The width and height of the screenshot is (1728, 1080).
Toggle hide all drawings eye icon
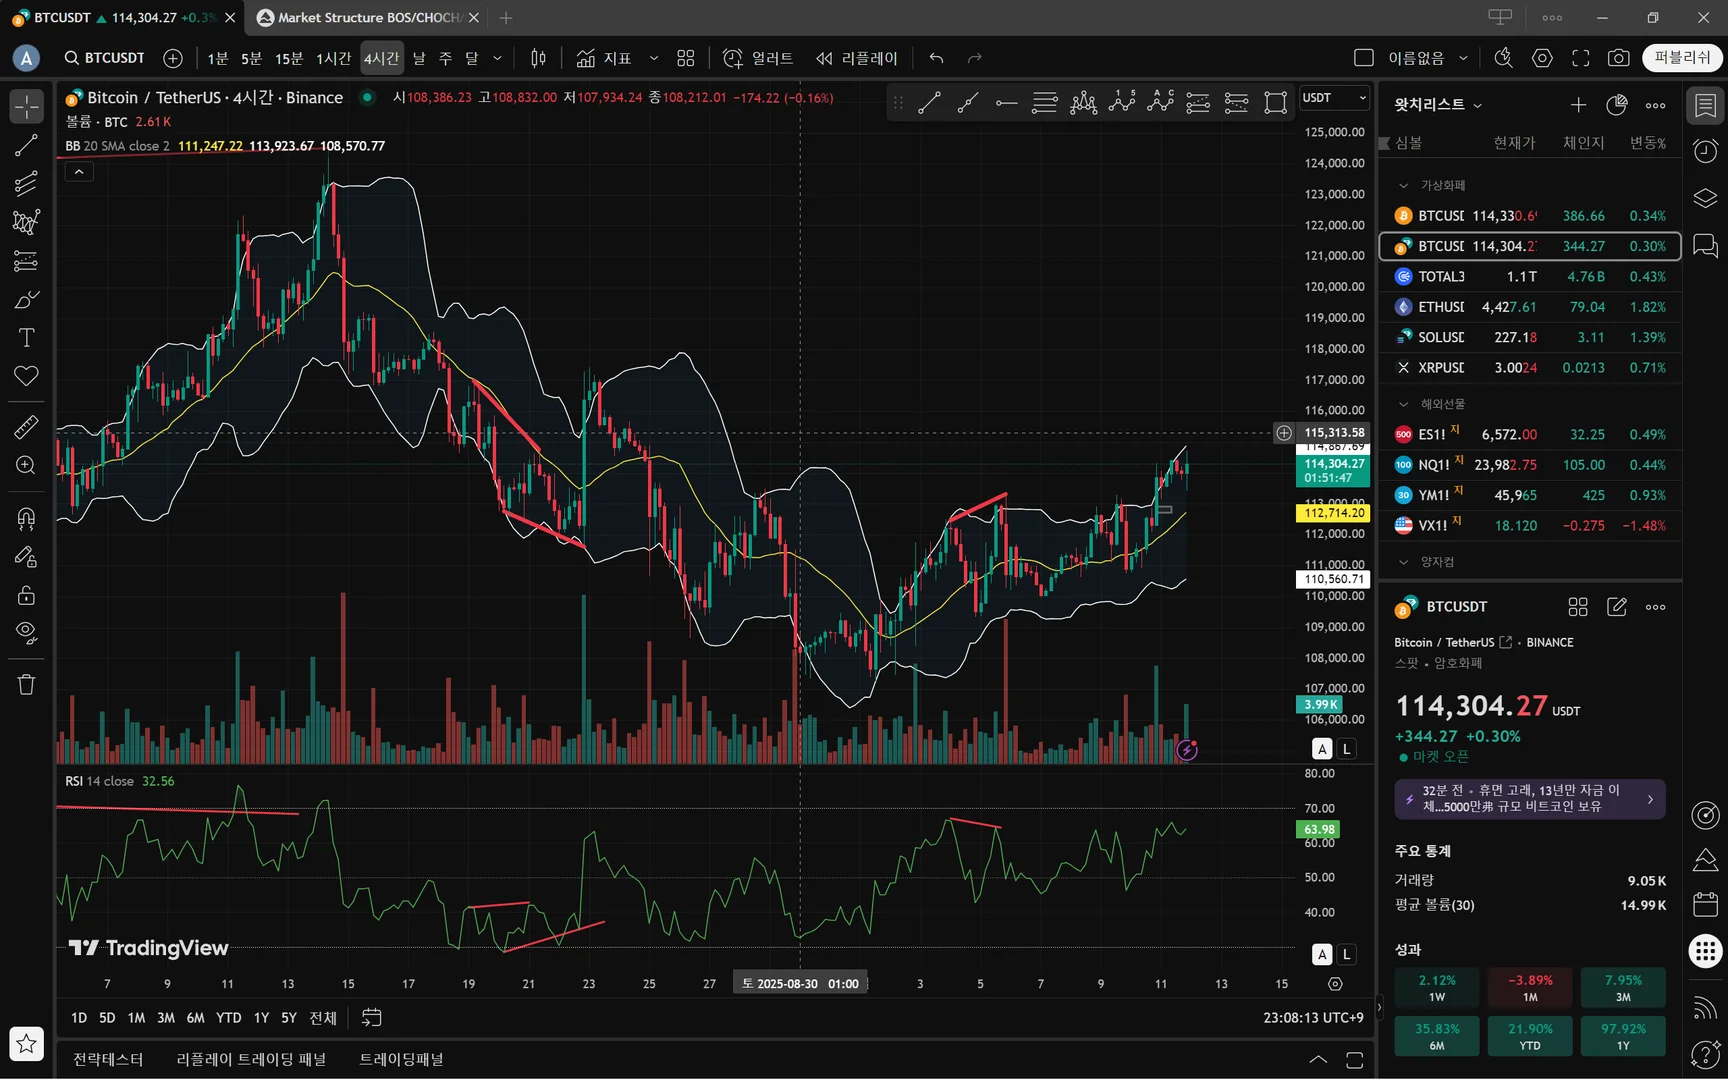tap(26, 633)
